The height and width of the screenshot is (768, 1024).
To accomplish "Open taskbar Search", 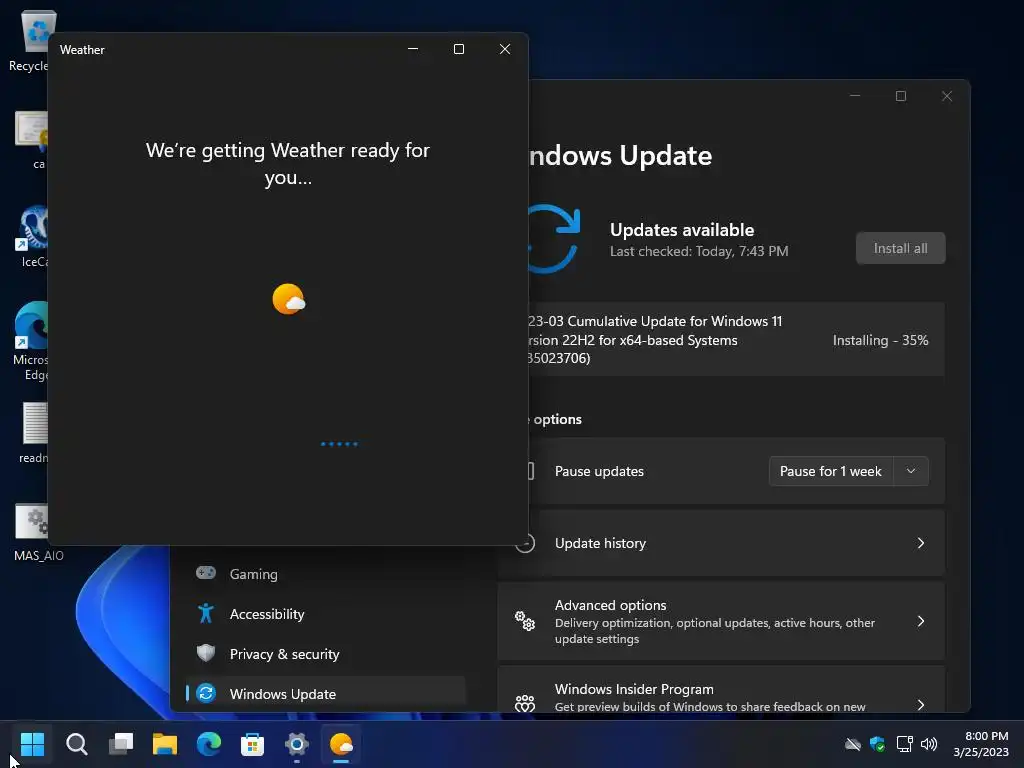I will 76,744.
